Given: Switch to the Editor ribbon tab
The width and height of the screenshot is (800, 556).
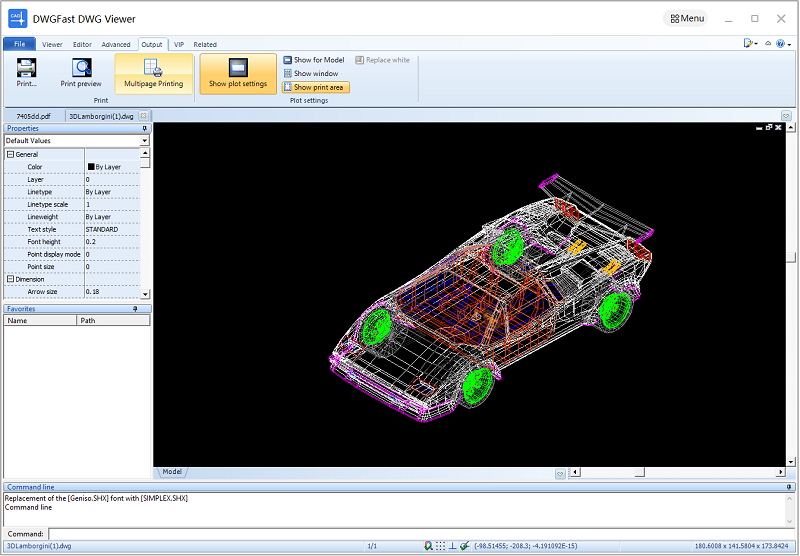Looking at the screenshot, I should [x=82, y=44].
